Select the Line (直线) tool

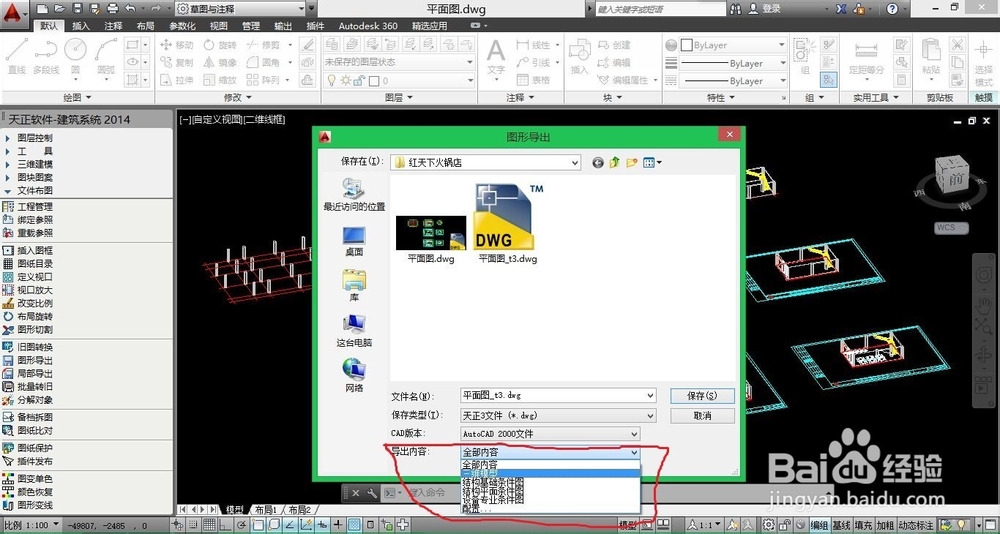(x=17, y=56)
